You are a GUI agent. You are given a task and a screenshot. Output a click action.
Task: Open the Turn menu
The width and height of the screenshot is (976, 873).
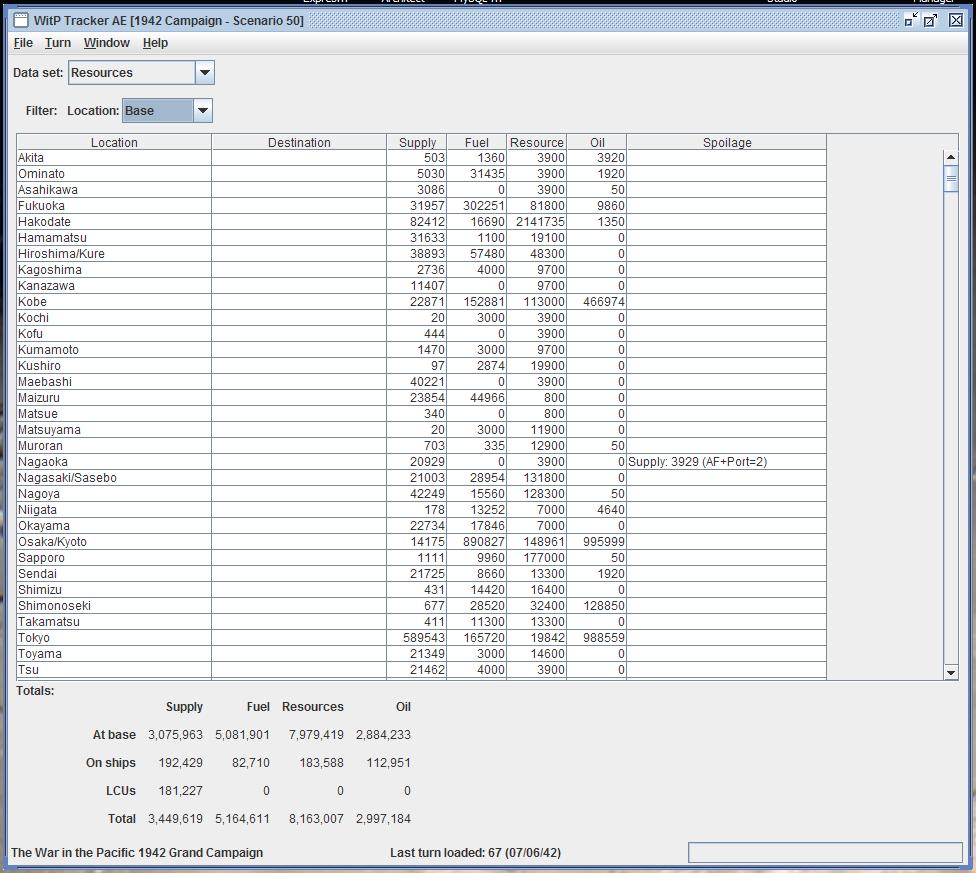(58, 43)
